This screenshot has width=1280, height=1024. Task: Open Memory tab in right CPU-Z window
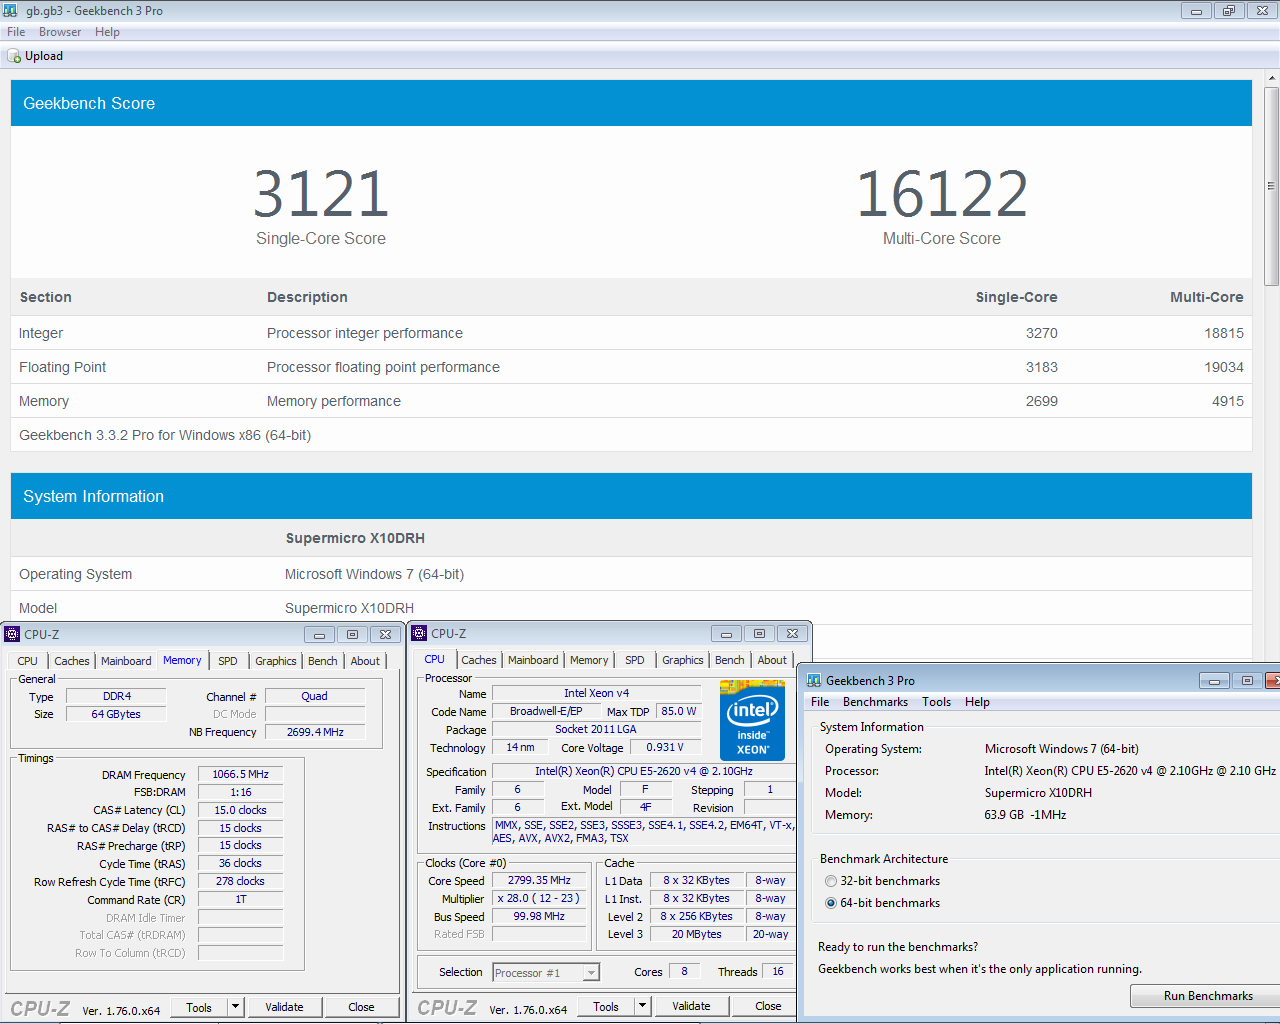[589, 660]
